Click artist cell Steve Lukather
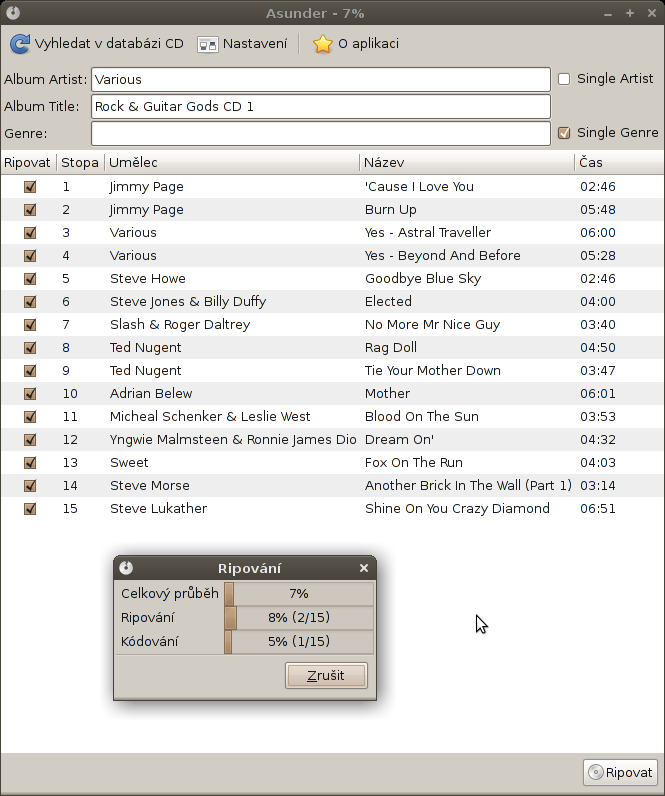Screen dimensions: 665x796 pyautogui.click(x=158, y=509)
